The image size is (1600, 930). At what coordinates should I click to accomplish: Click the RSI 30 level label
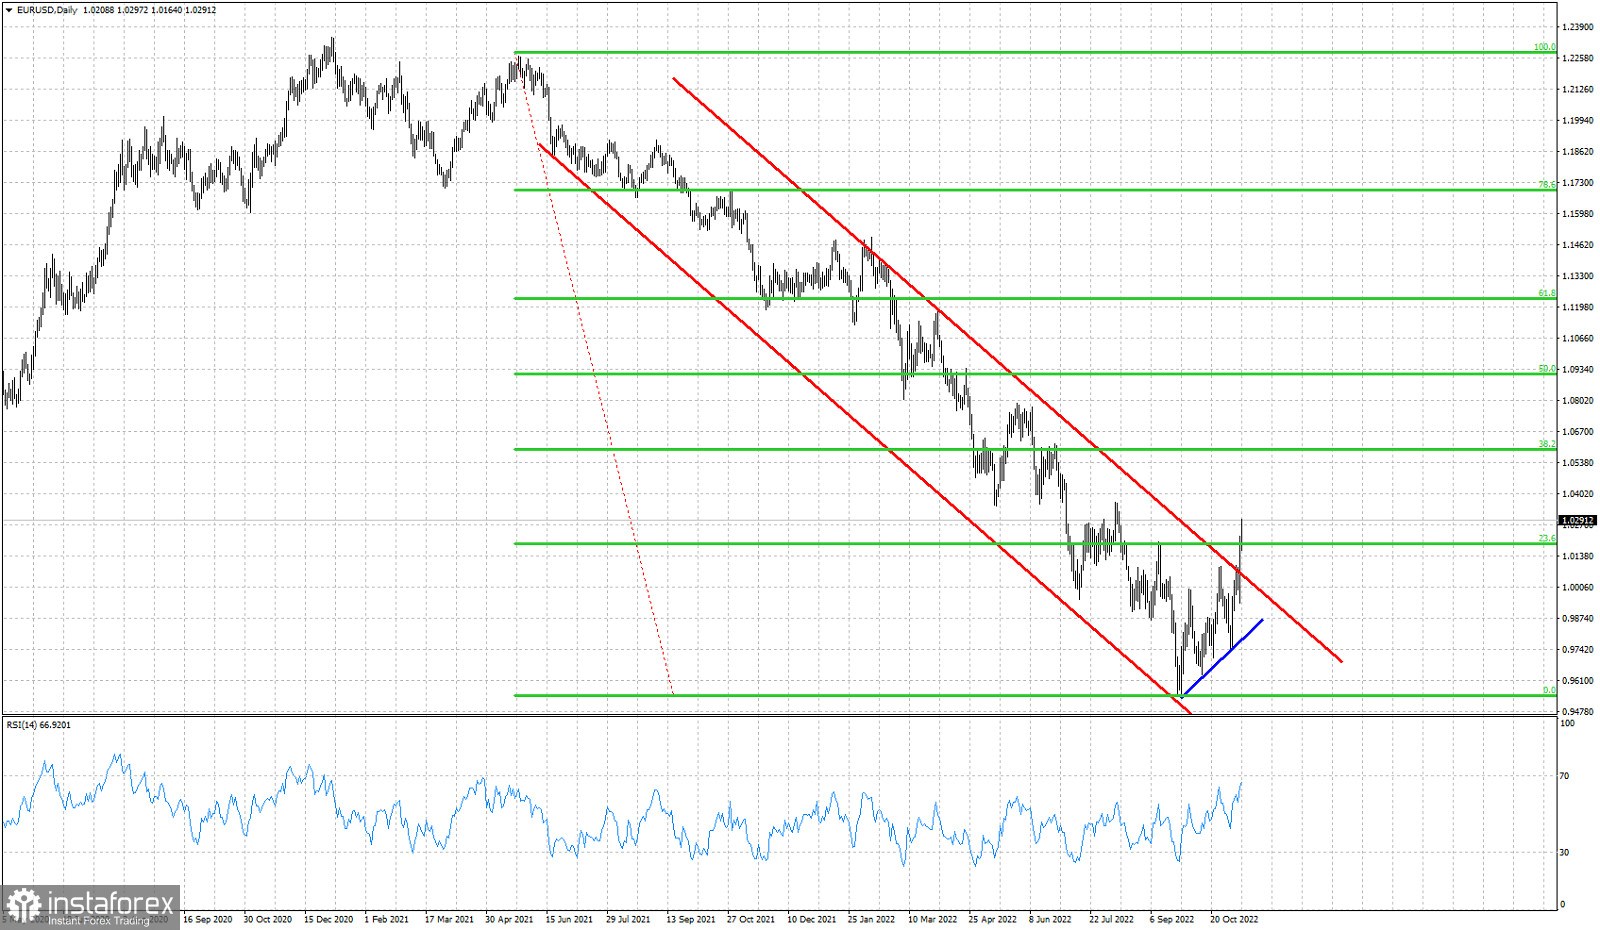coord(1565,853)
